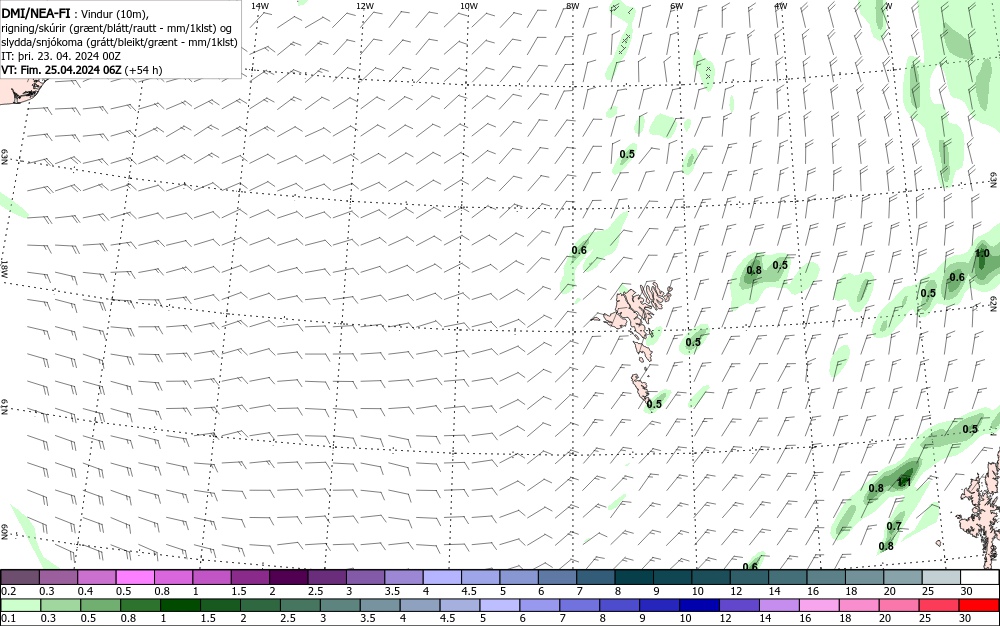Click the dark teal upper-row swatch for 8
This screenshot has height=626, width=1000.
pyautogui.click(x=635, y=578)
